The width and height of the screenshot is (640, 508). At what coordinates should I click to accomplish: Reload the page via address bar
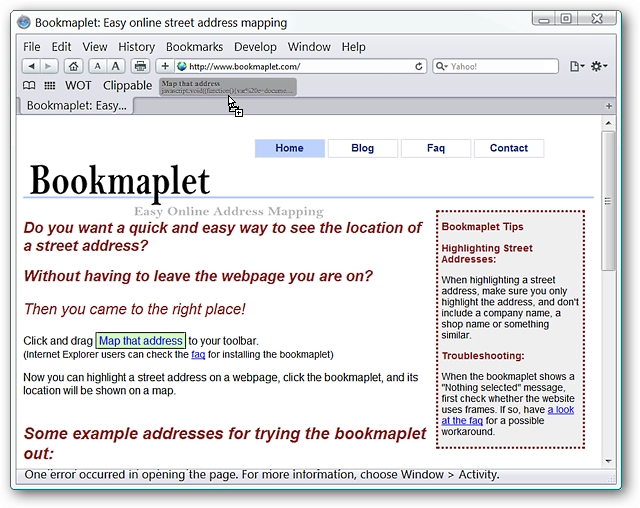418,67
